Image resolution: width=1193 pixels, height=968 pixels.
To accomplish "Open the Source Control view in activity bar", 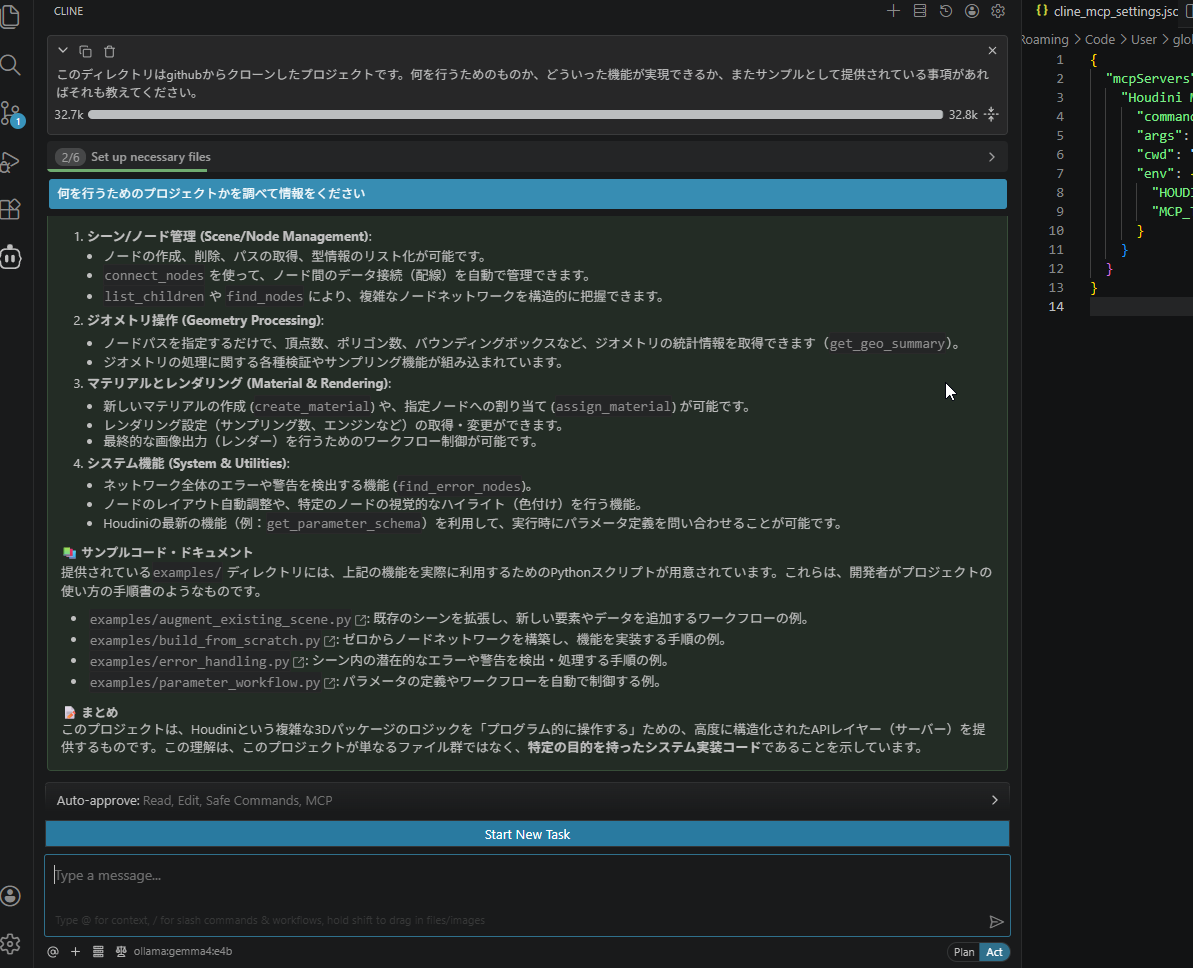I will tap(11, 112).
